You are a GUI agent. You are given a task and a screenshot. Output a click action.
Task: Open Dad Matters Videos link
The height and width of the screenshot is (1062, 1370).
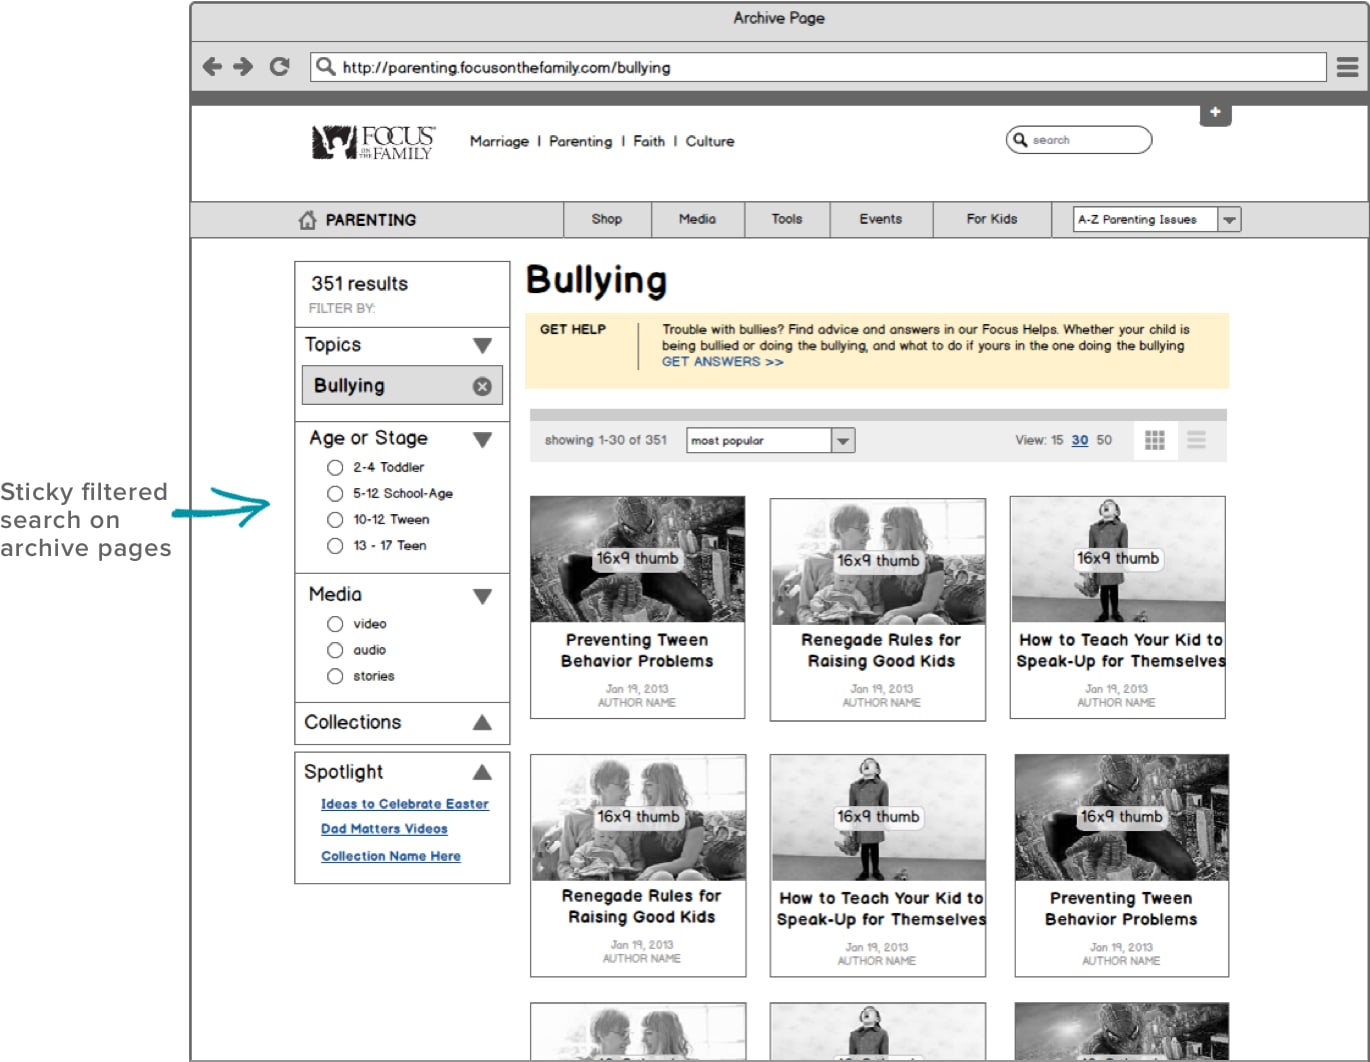pyautogui.click(x=384, y=829)
